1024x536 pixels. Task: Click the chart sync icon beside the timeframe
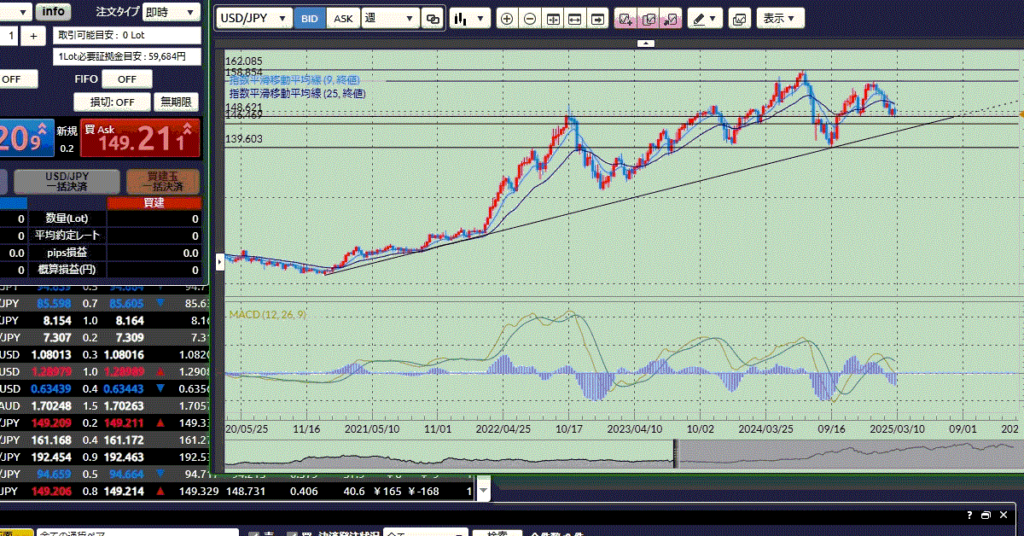[x=433, y=19]
